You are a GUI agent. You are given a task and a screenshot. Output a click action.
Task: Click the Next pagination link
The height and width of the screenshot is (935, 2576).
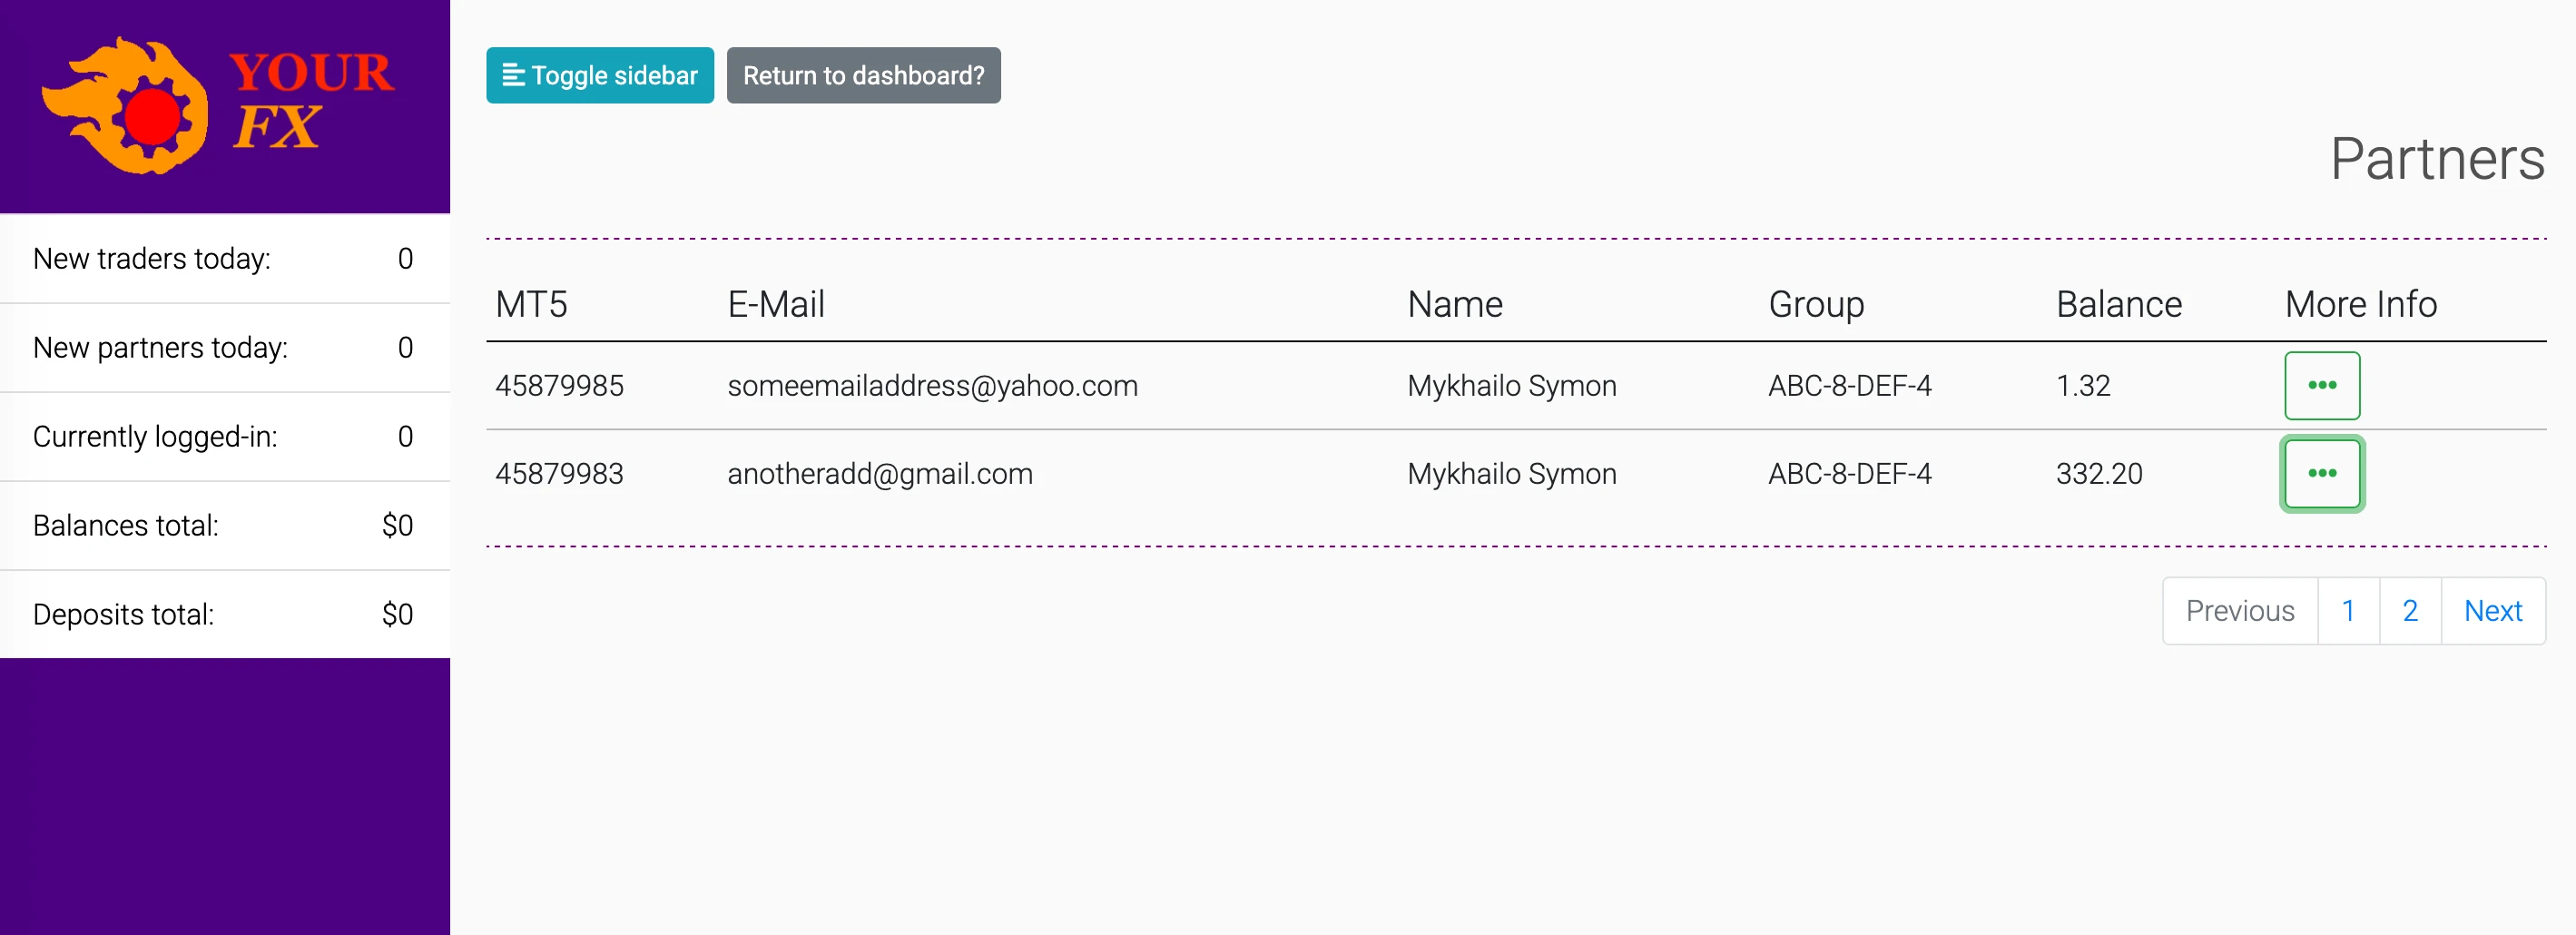coord(2492,610)
